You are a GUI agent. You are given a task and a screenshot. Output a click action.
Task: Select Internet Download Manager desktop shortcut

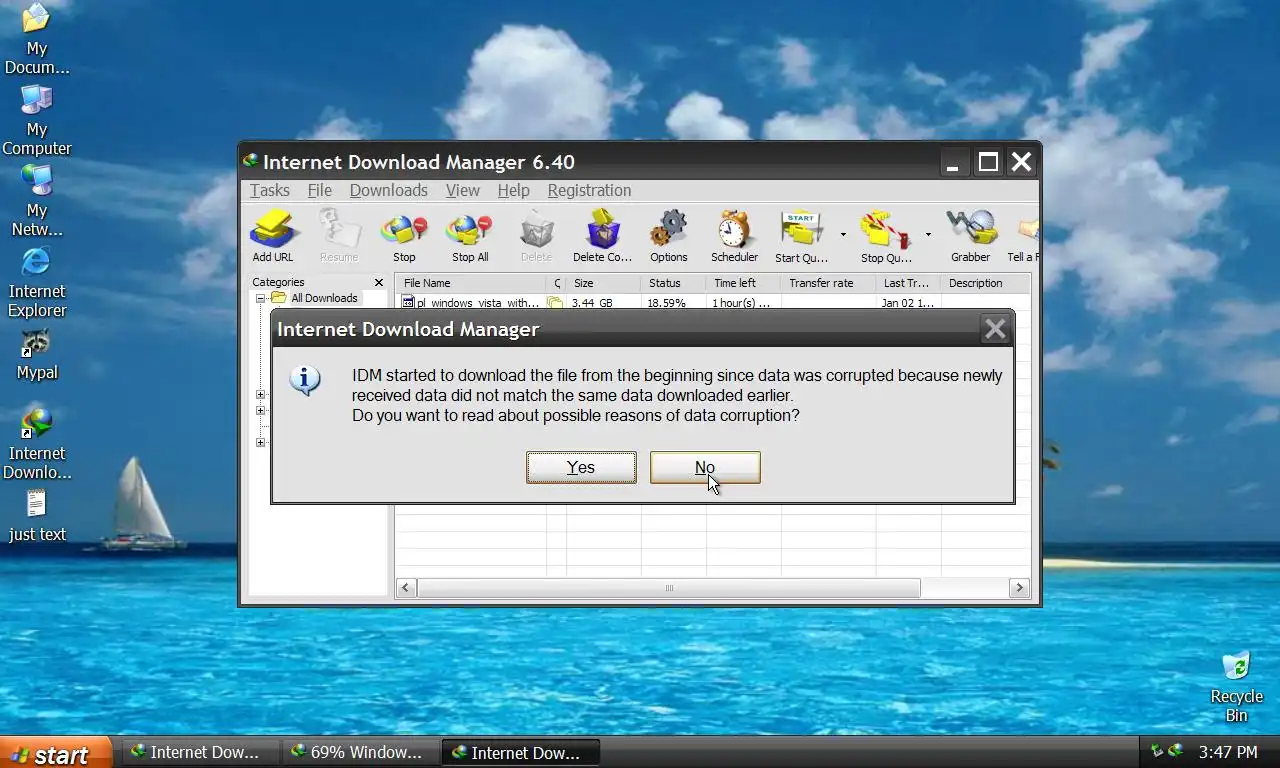37,444
